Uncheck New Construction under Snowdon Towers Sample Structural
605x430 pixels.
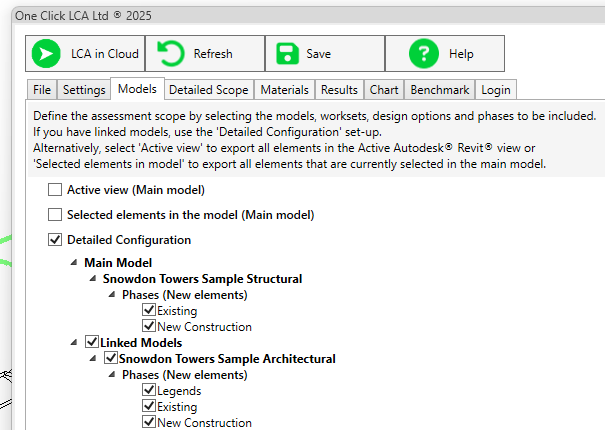[x=149, y=325]
